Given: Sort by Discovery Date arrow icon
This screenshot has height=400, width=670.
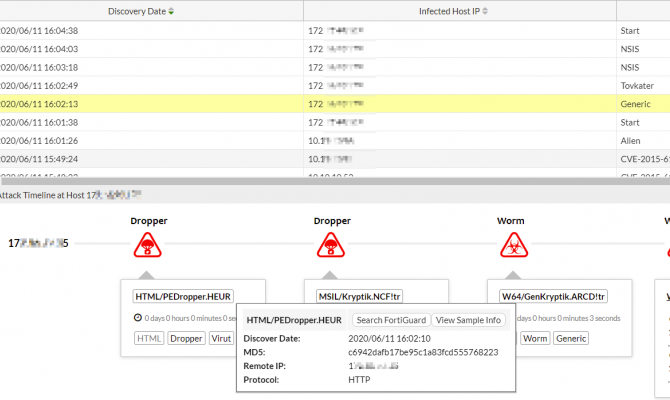Looking at the screenshot, I should (171, 12).
